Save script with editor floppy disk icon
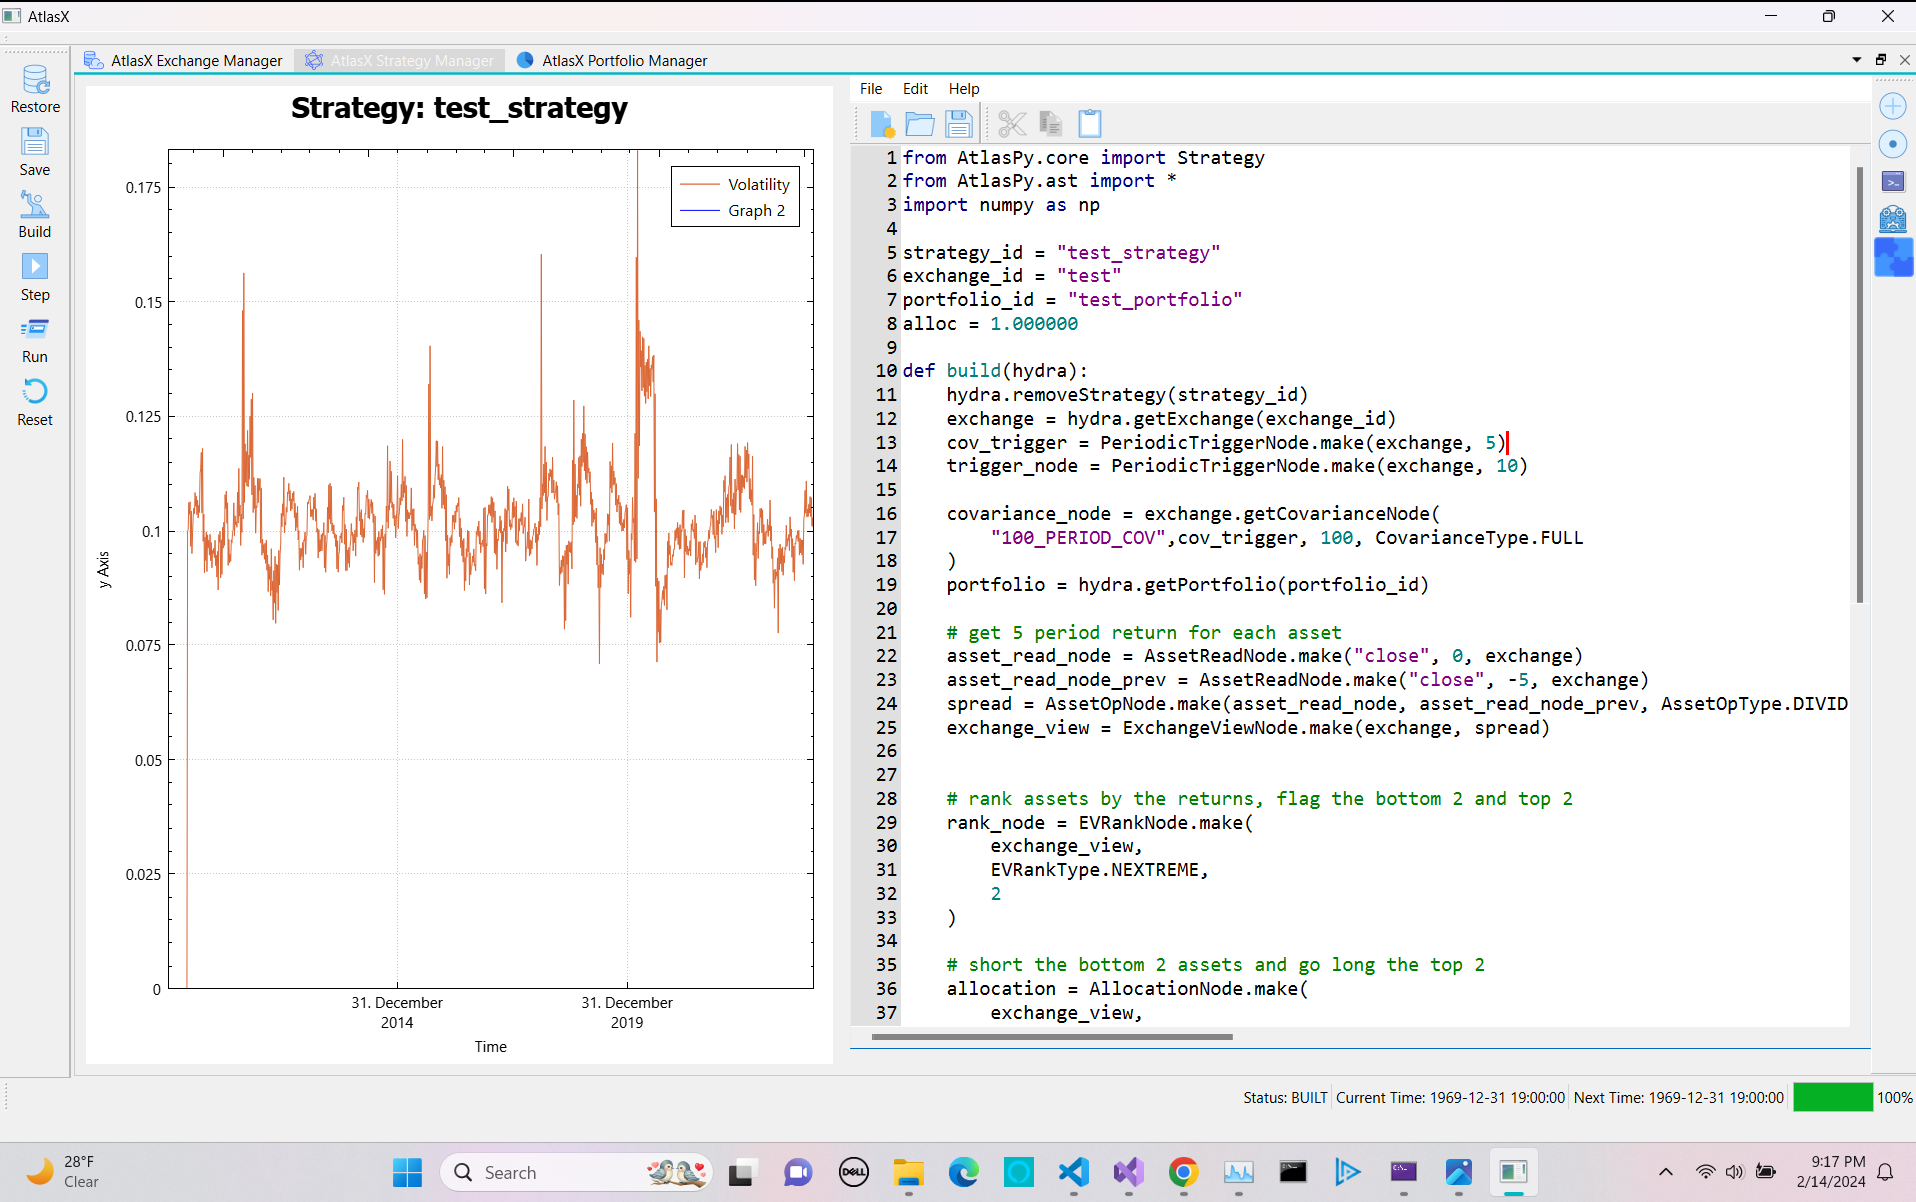 tap(959, 124)
